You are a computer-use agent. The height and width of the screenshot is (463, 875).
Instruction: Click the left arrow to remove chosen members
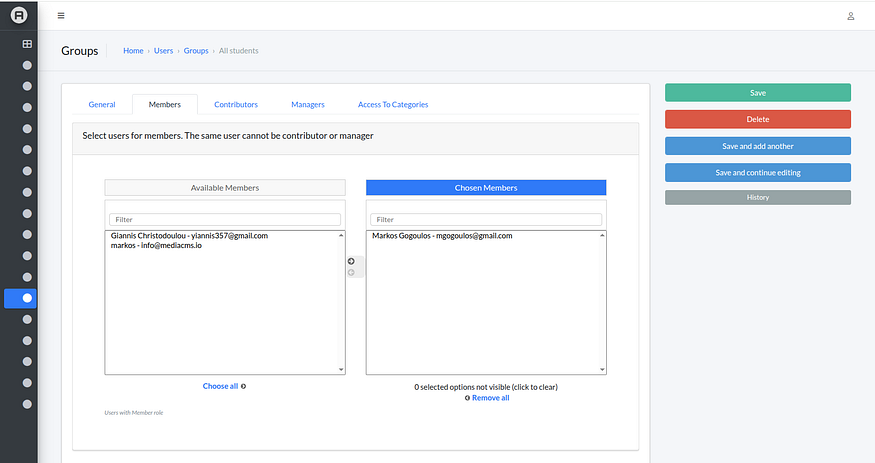pos(351,272)
